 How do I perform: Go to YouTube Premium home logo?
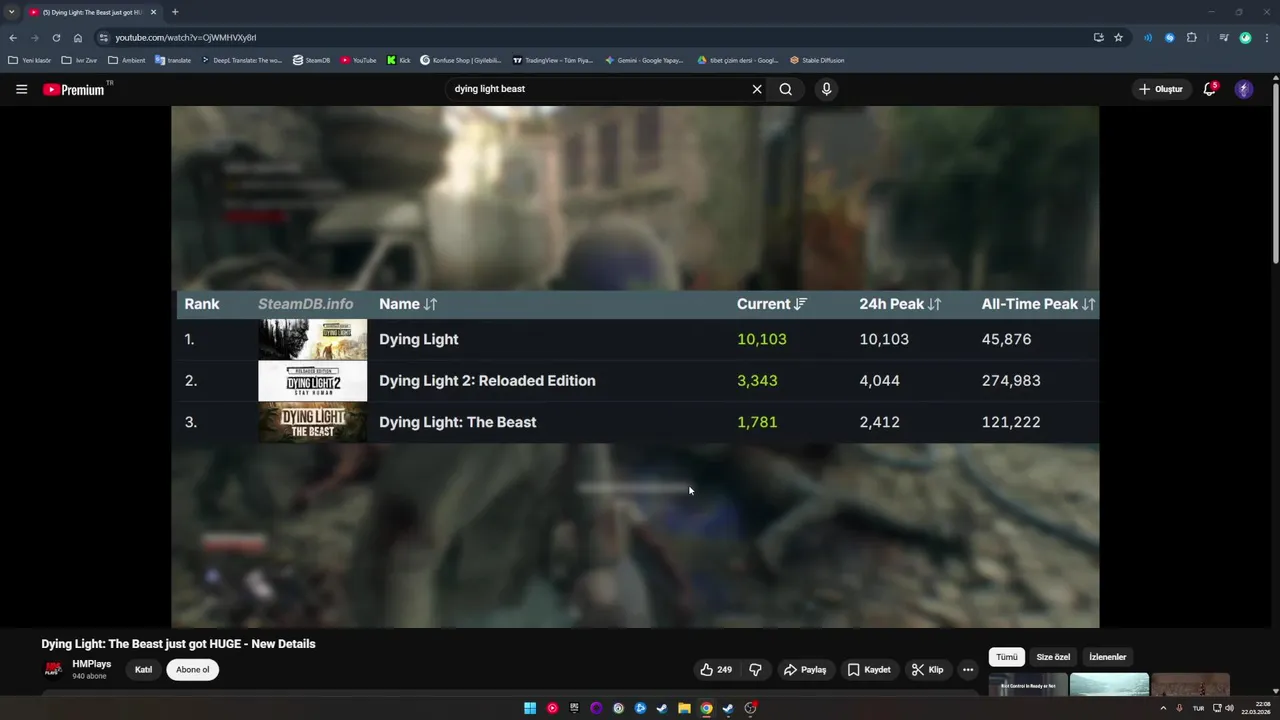tap(74, 89)
